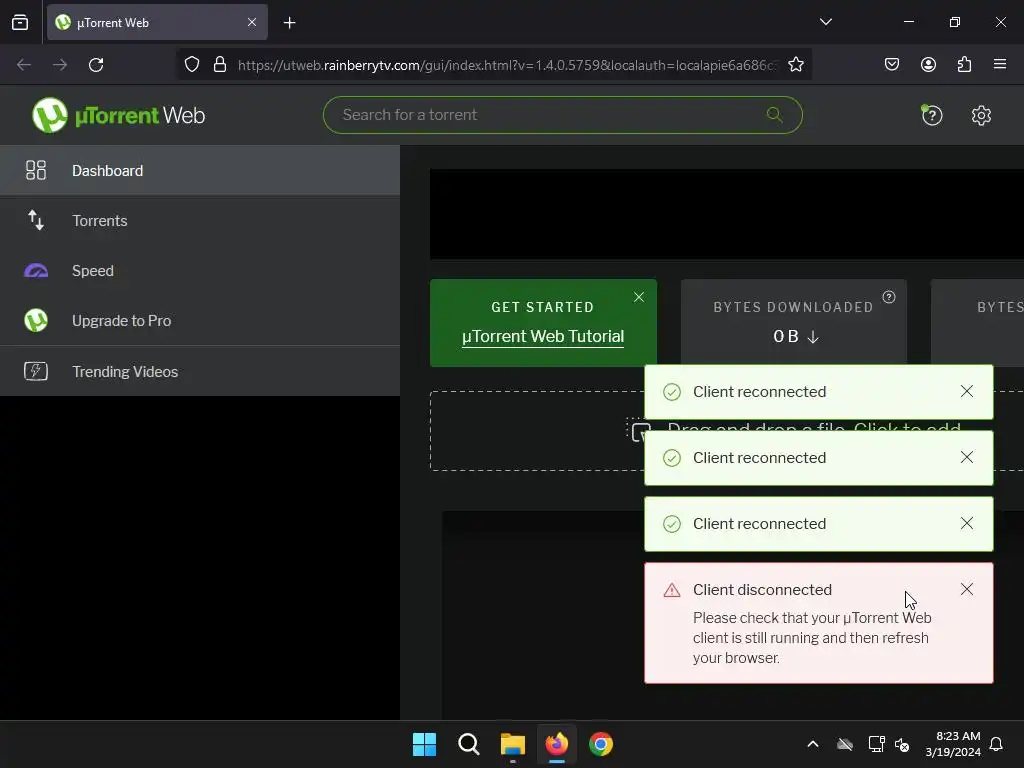The image size is (1024, 768).
Task: Select Upgrade to Pro
Action: 200,321
